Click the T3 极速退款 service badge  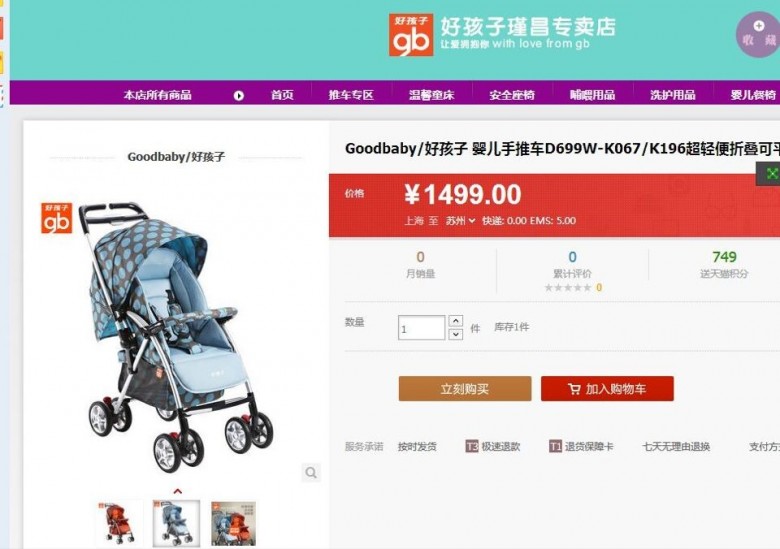(x=492, y=447)
